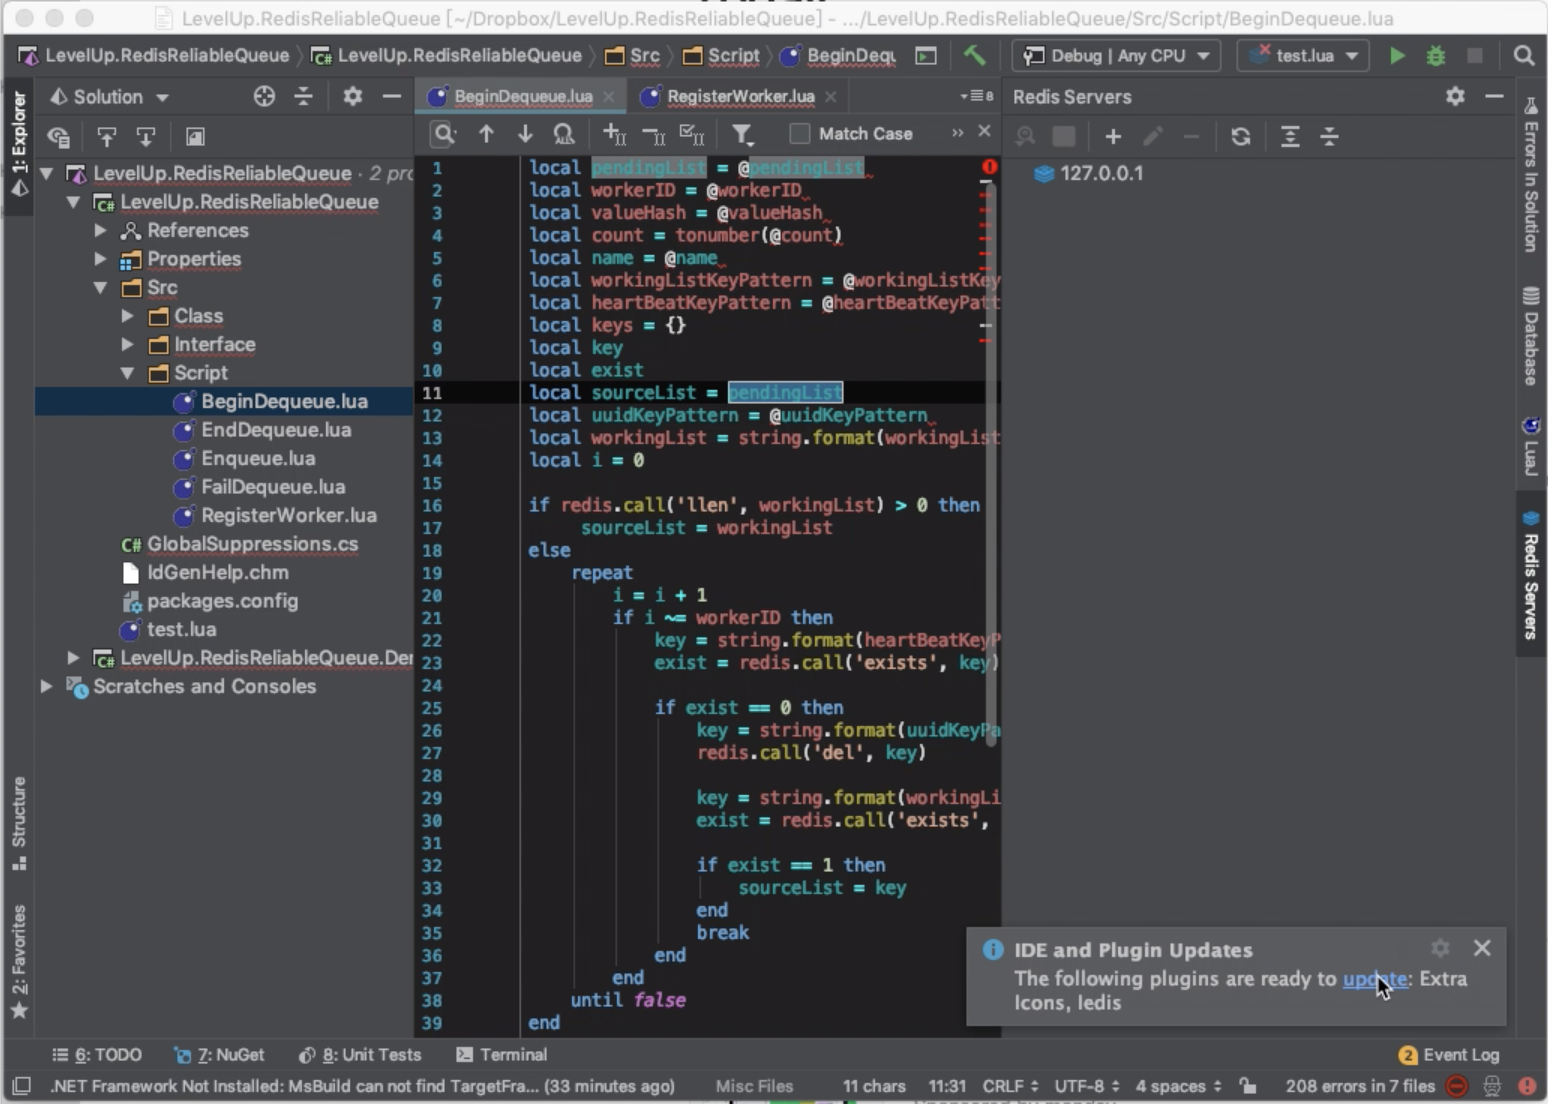Viewport: 1548px width, 1104px height.
Task: Collapse the Src folder
Action: click(x=101, y=287)
